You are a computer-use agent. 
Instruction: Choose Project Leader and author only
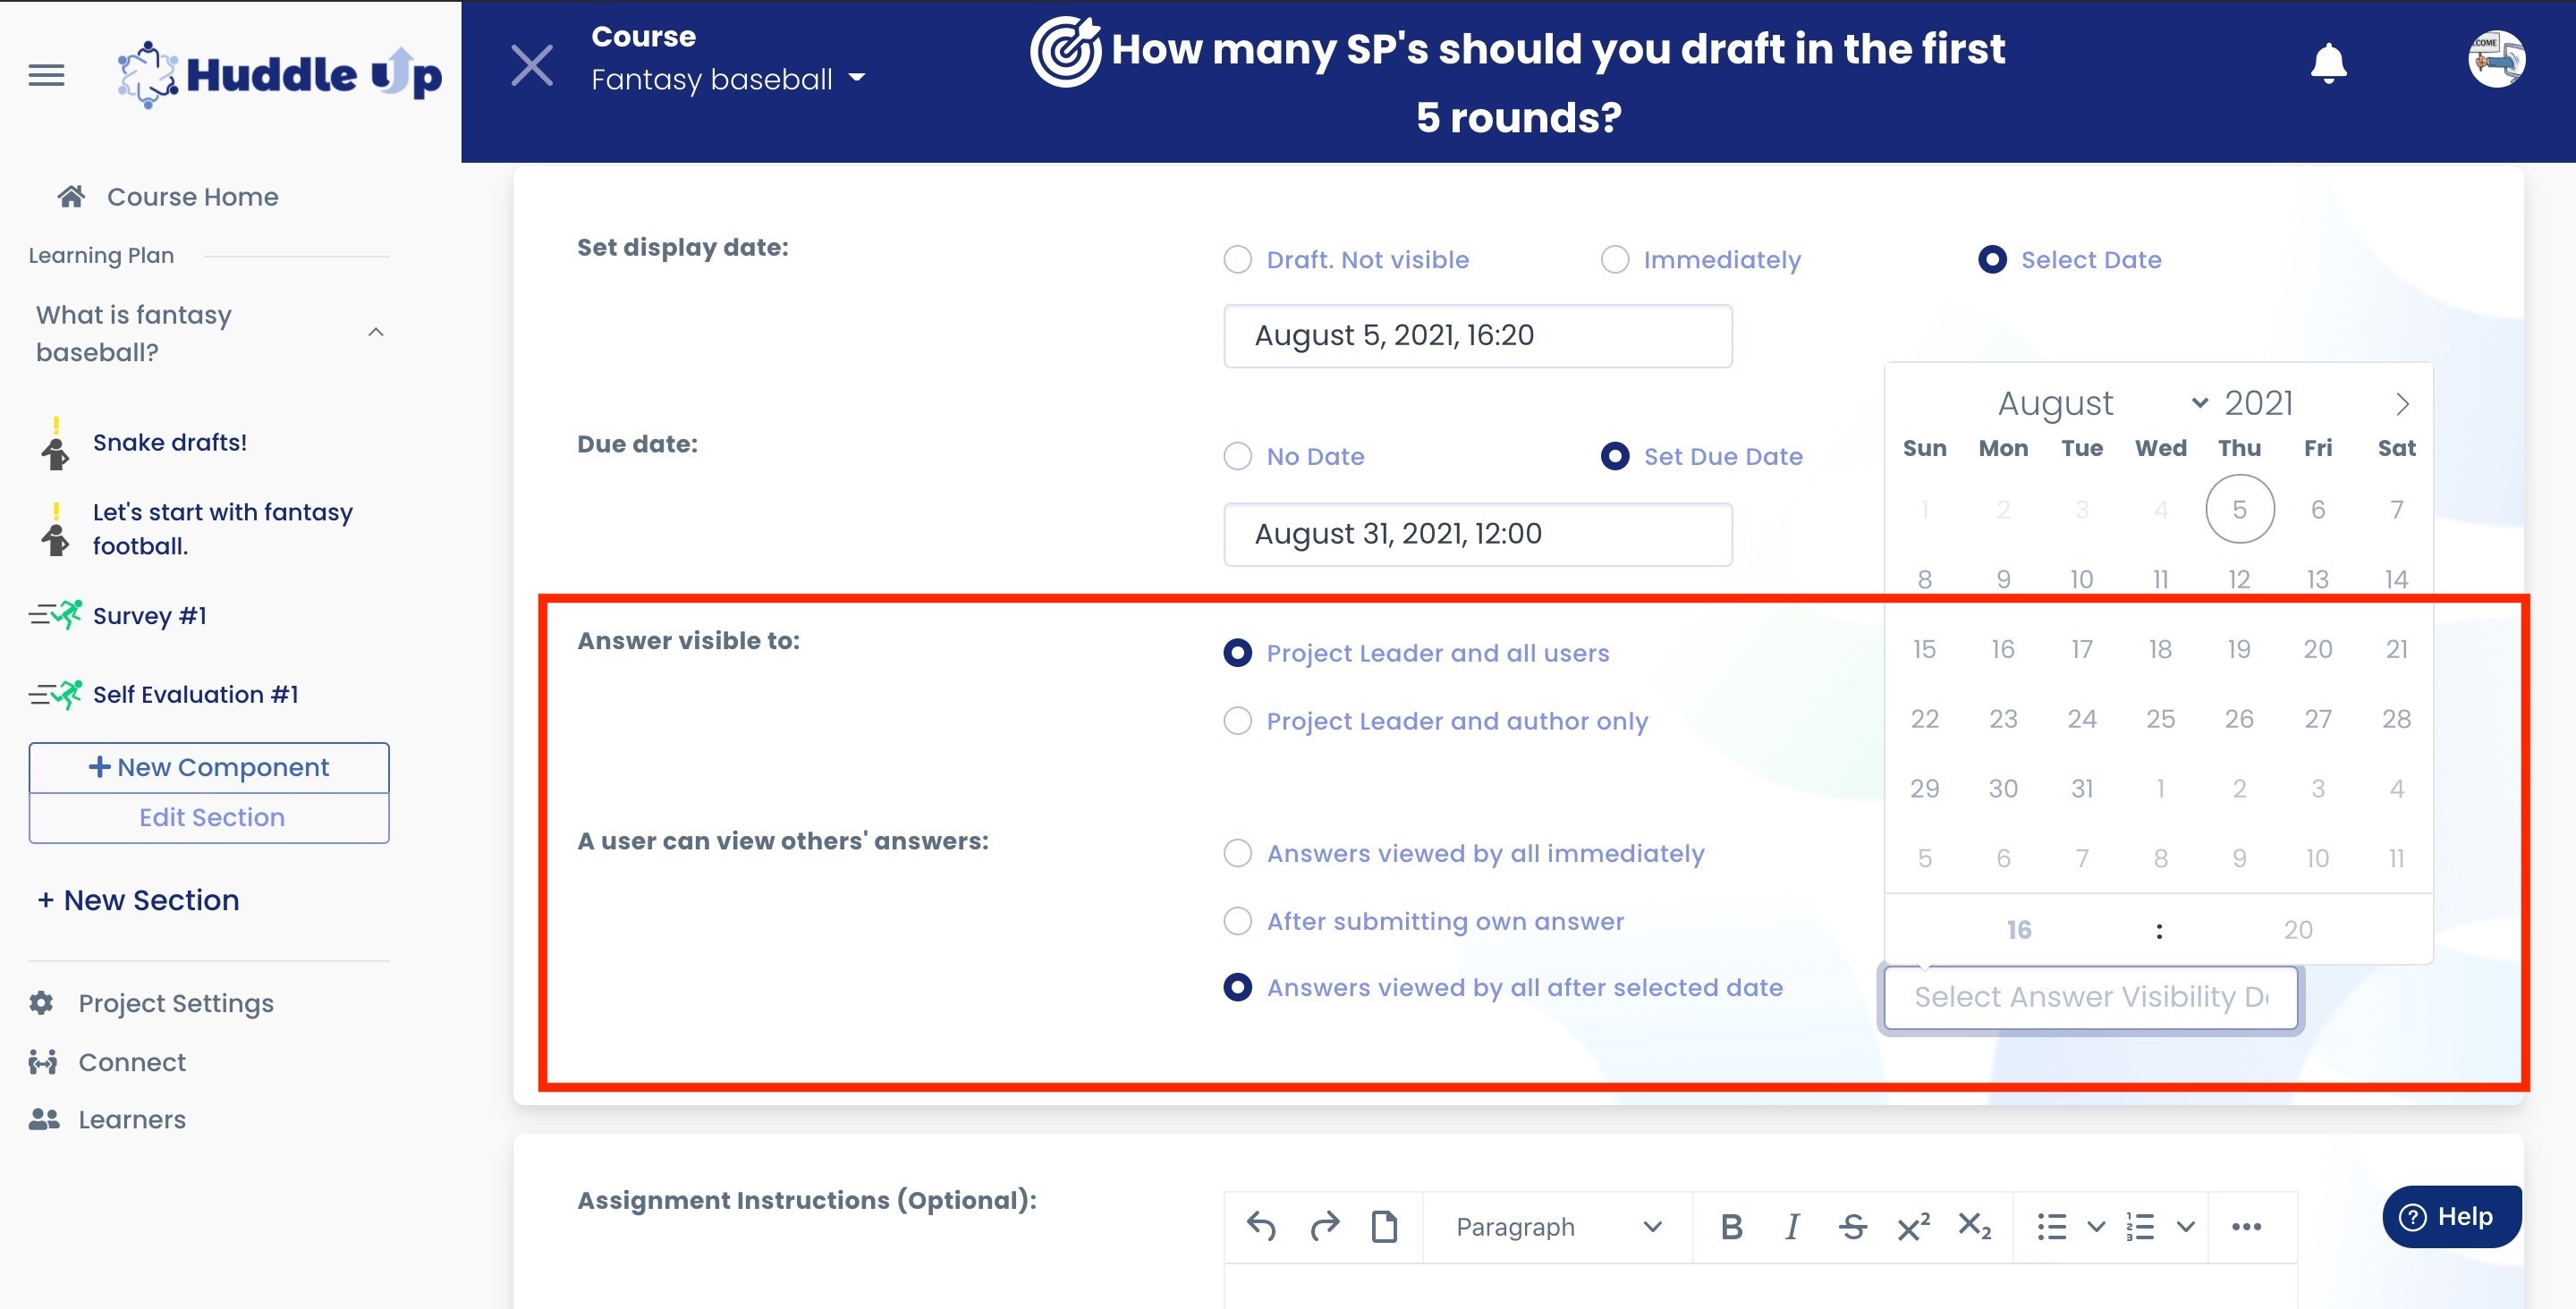[1237, 721]
